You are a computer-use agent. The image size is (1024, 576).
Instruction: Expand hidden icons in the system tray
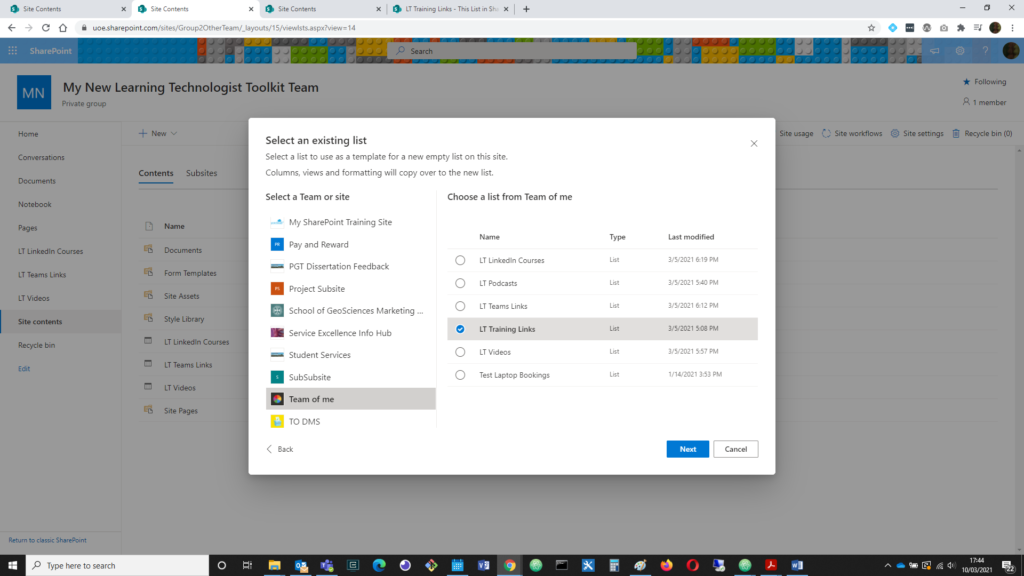click(888, 565)
